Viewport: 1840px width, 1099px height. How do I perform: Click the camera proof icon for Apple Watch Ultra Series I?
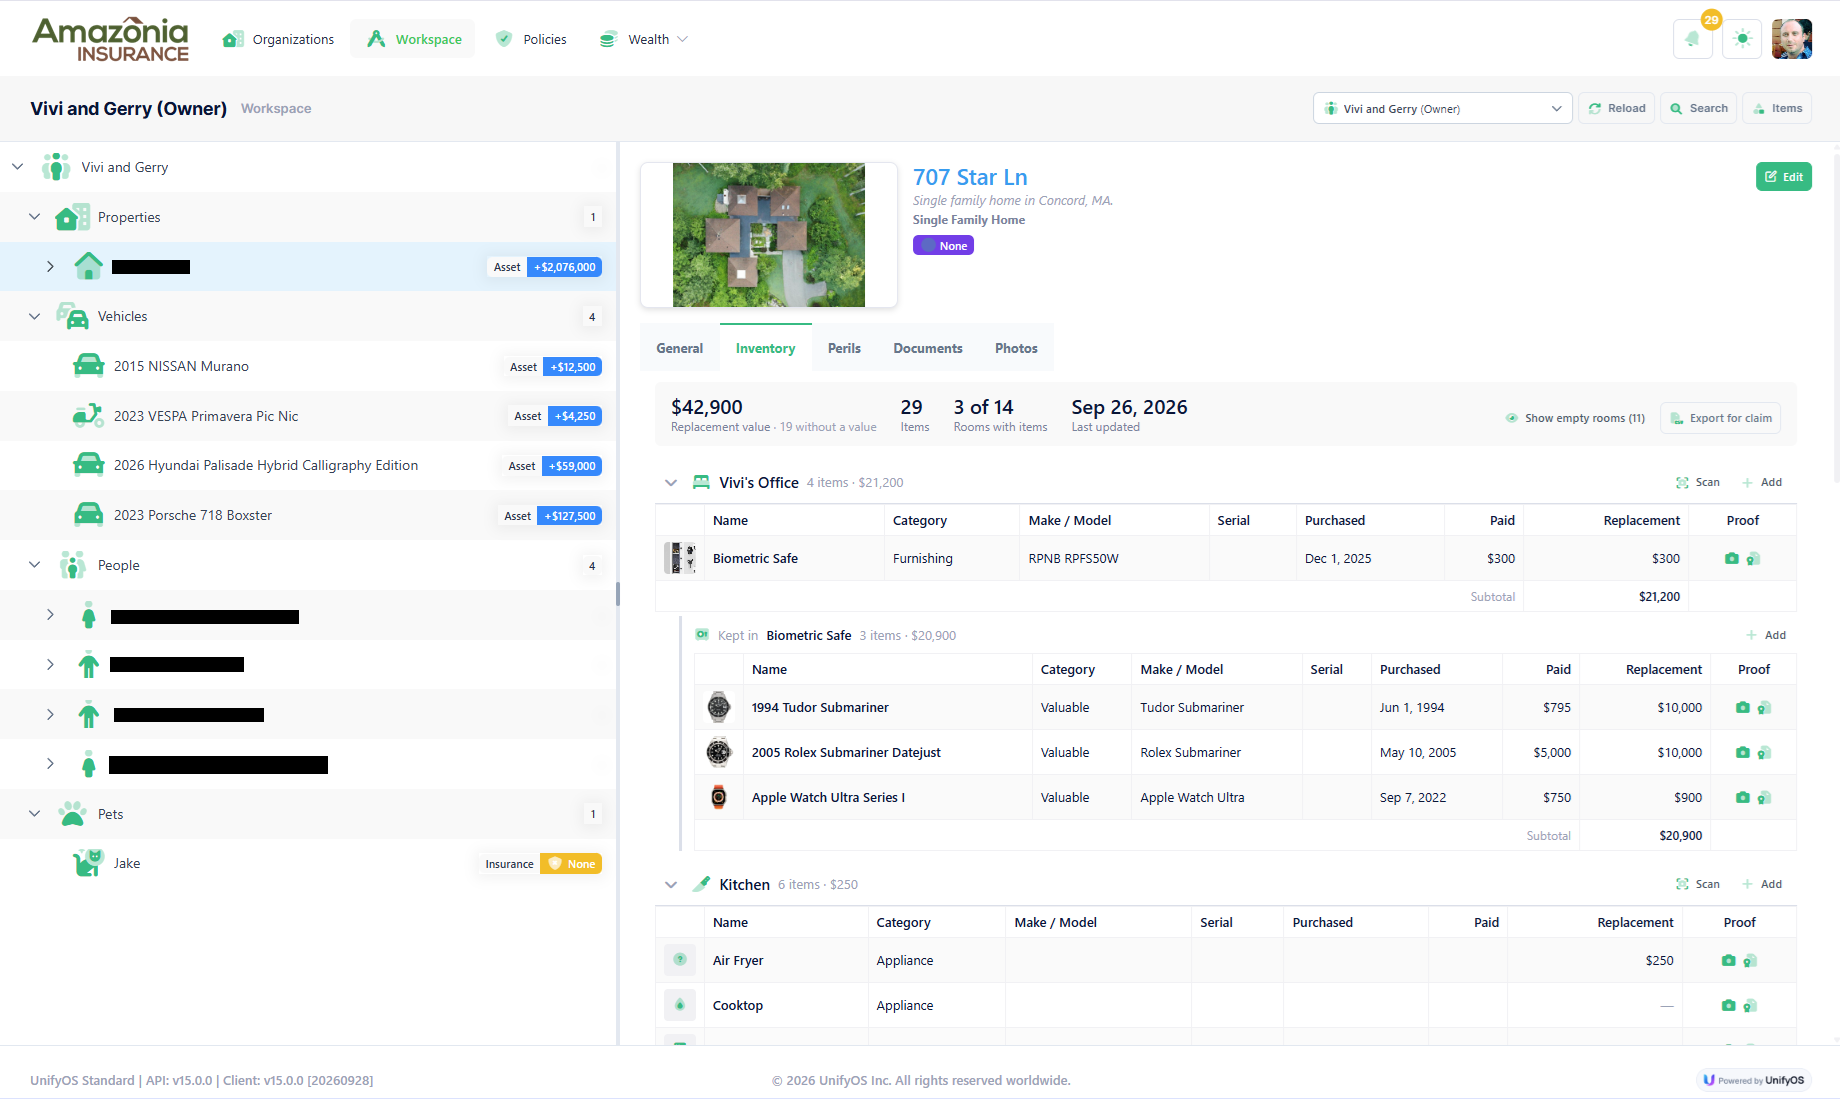[1743, 798]
